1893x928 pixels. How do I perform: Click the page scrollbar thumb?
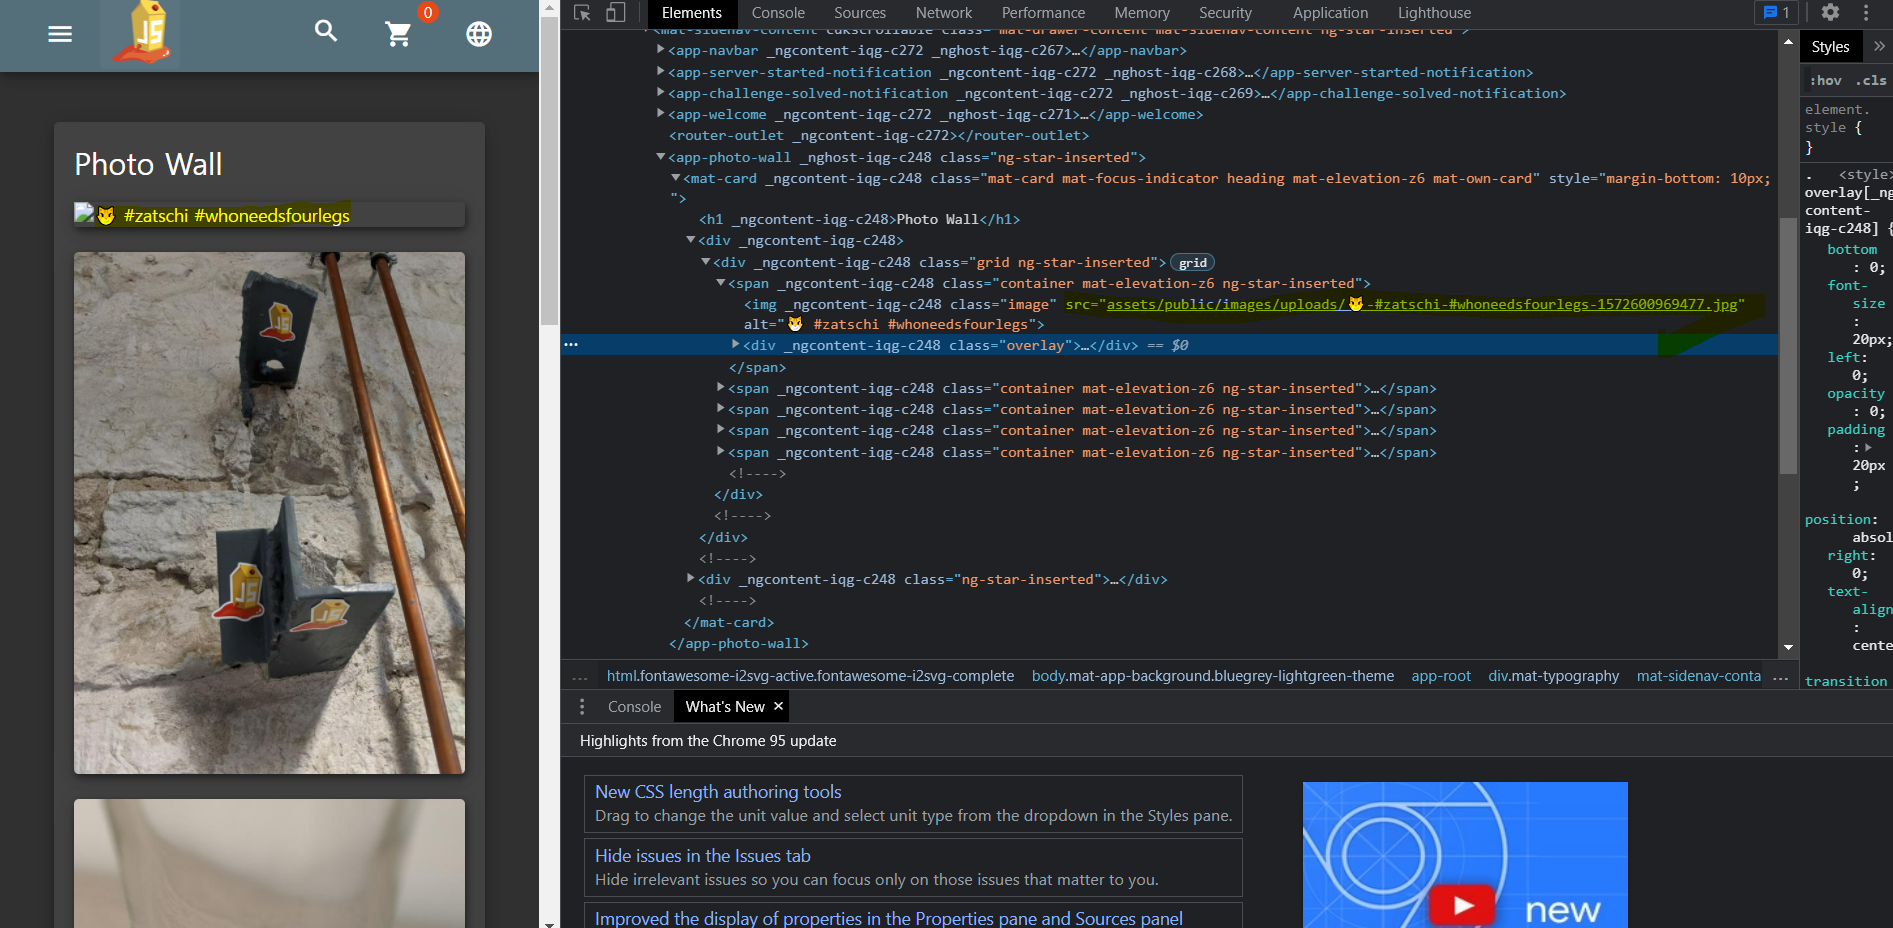click(549, 170)
